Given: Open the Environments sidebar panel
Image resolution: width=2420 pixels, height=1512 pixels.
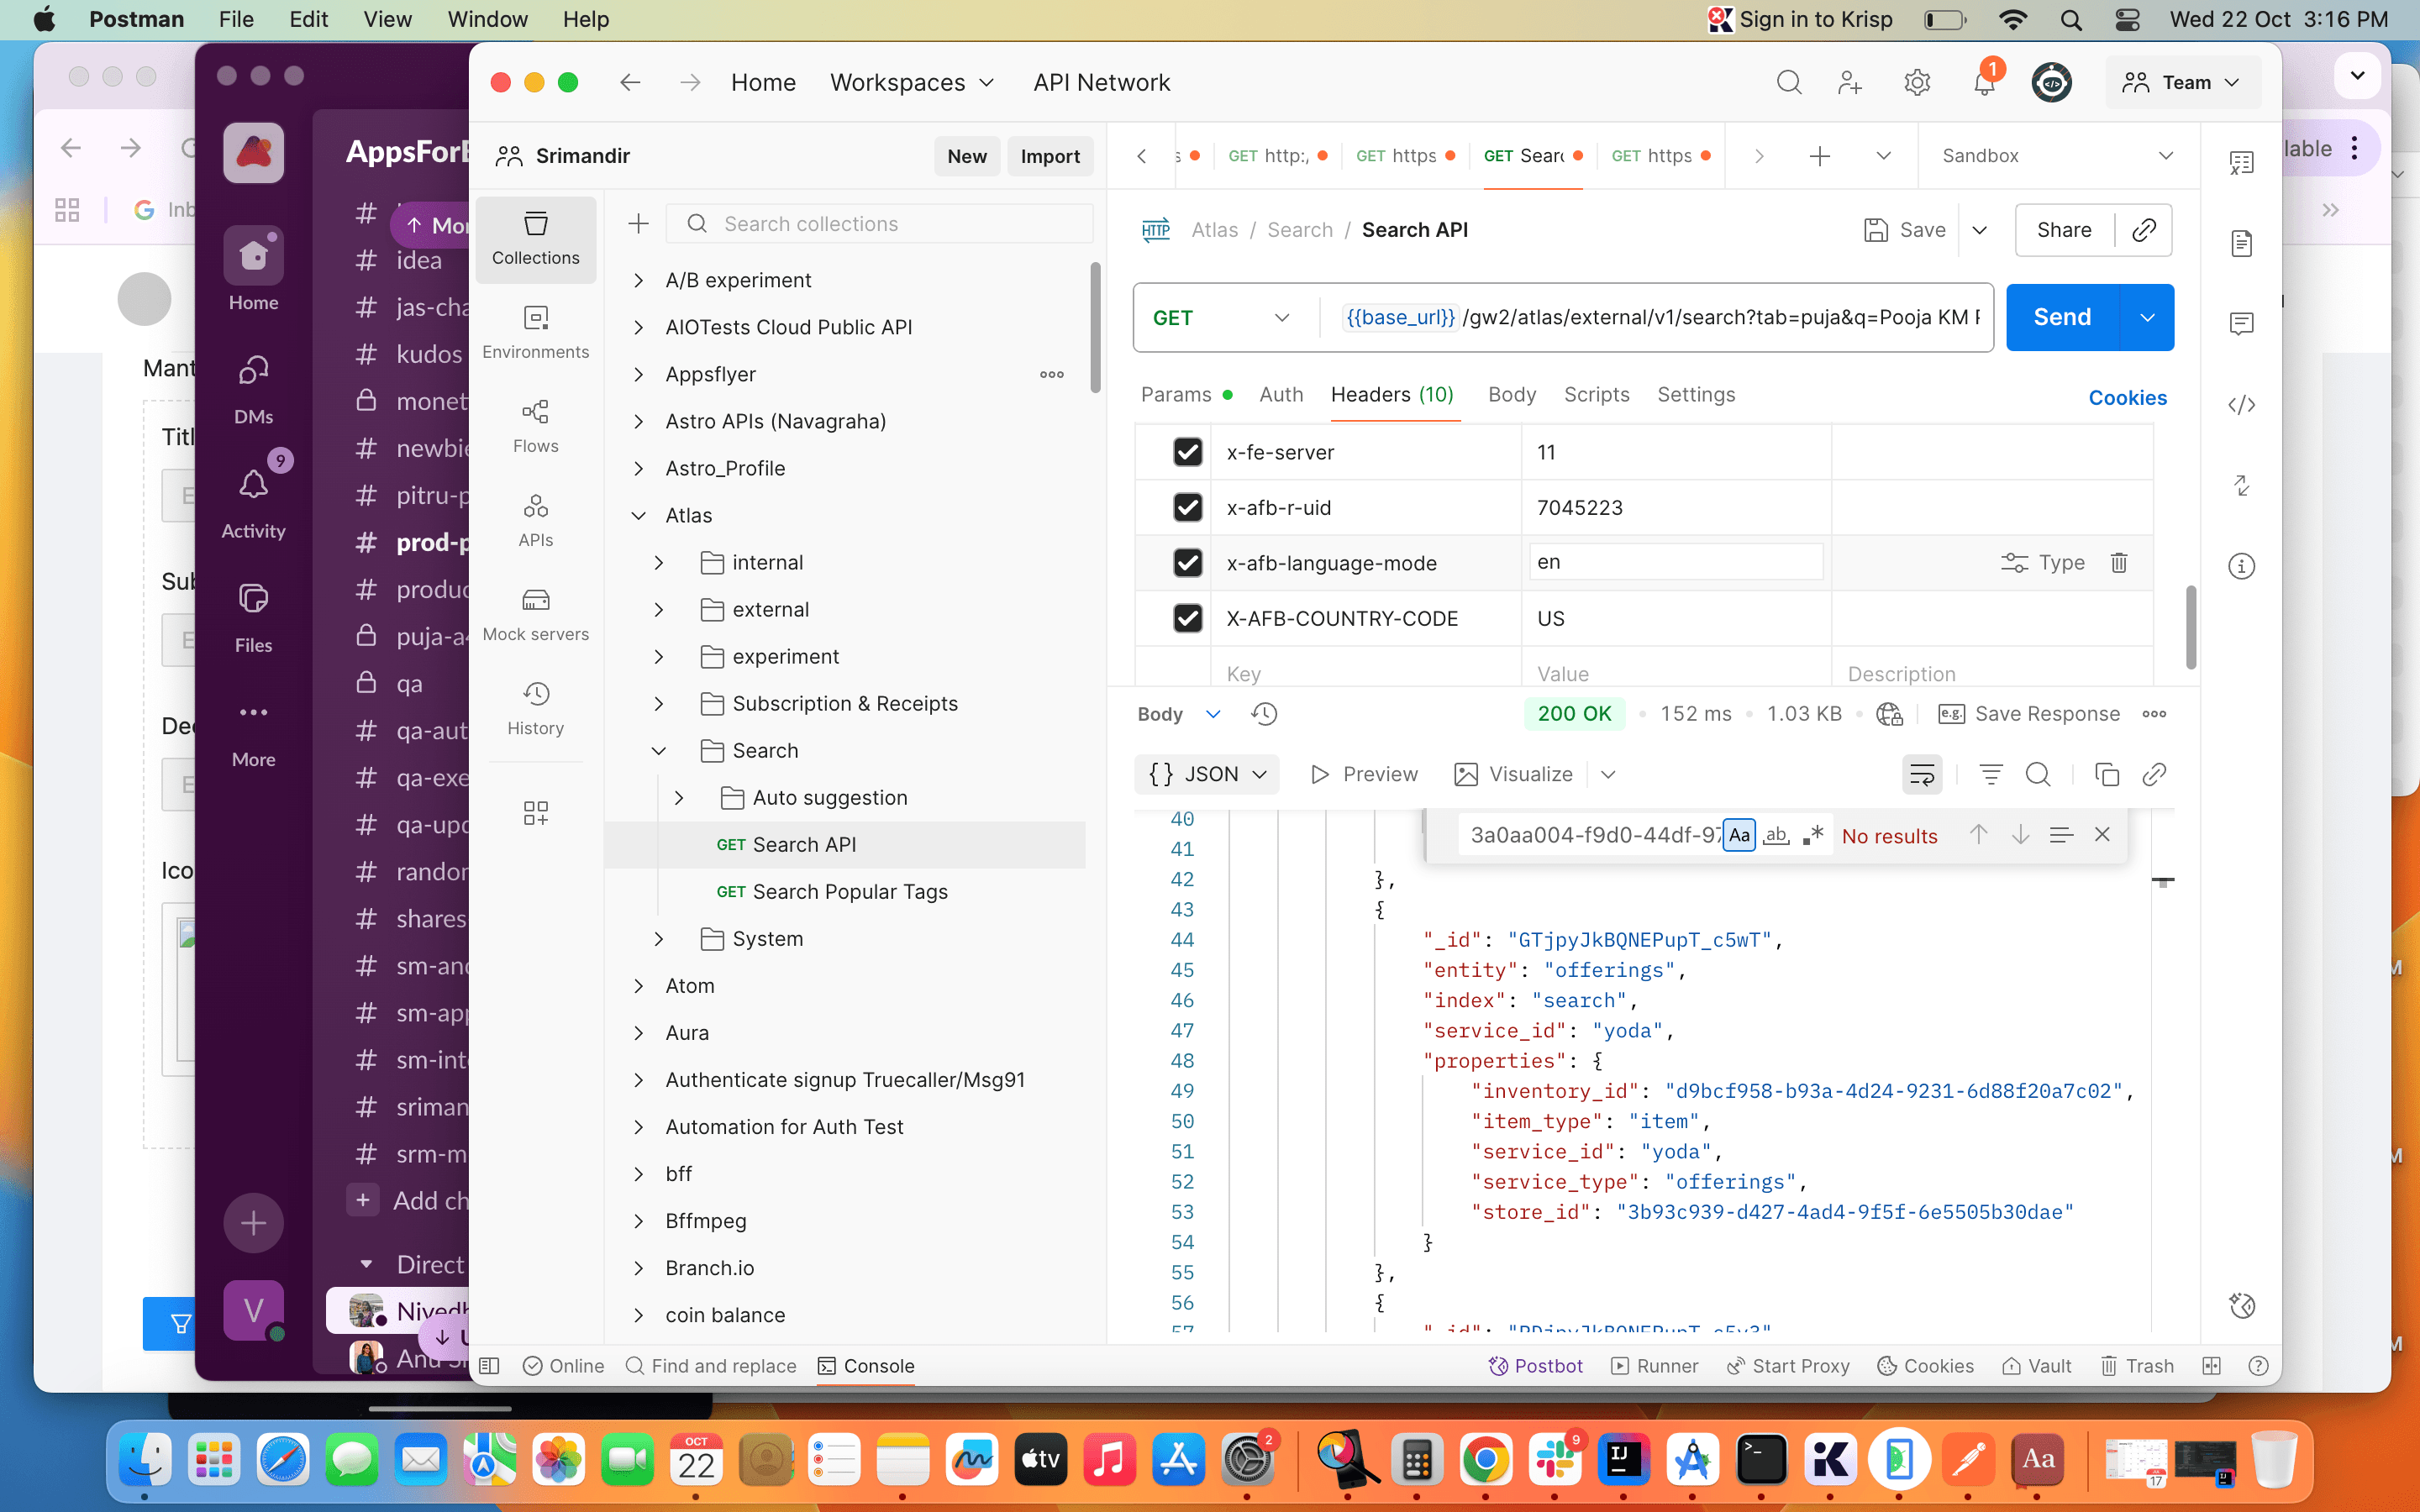Looking at the screenshot, I should click(535, 331).
